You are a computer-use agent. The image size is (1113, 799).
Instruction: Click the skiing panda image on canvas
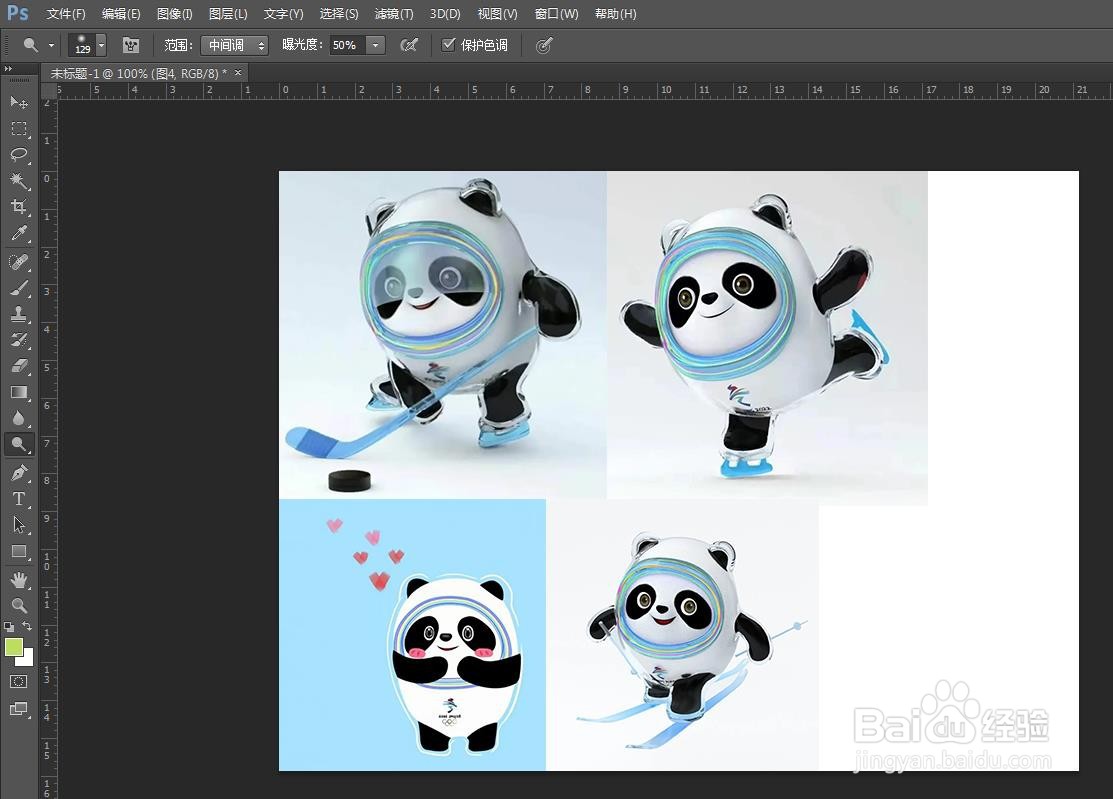point(682,637)
